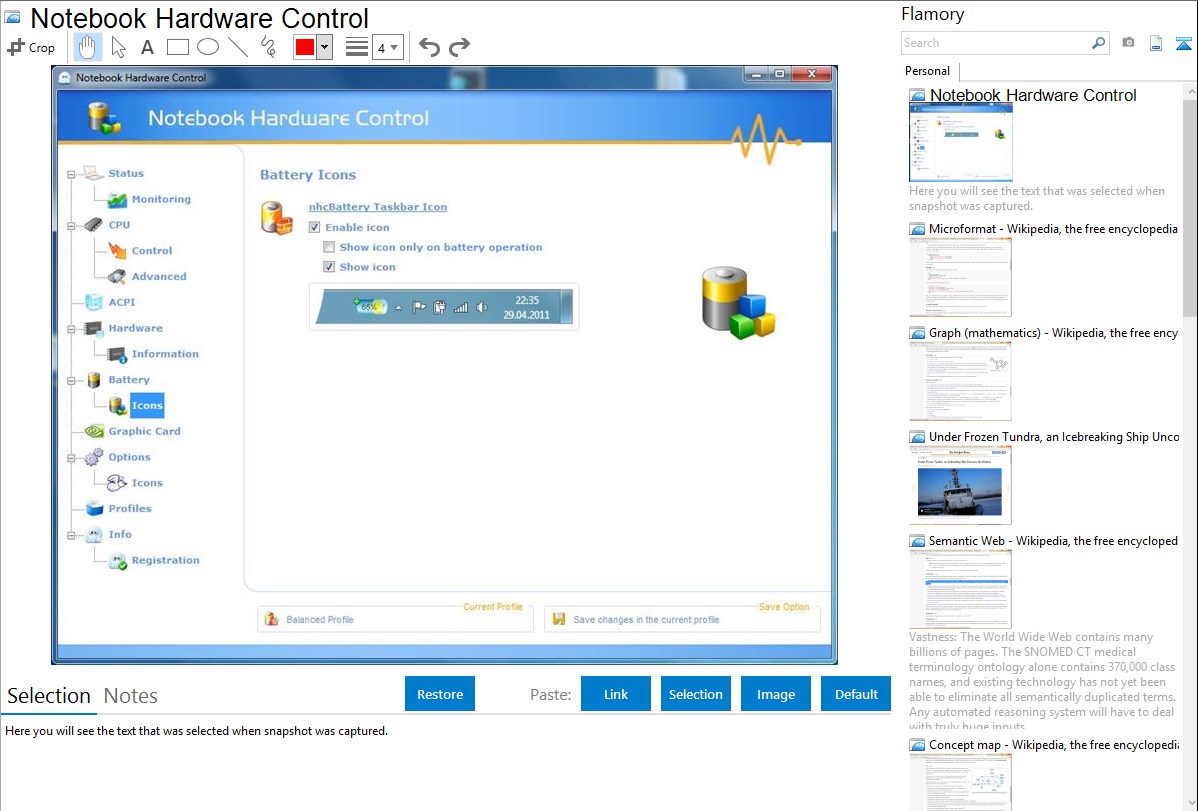Click the Flamory search field
Viewport: 1198px width, 811px height.
coord(996,43)
